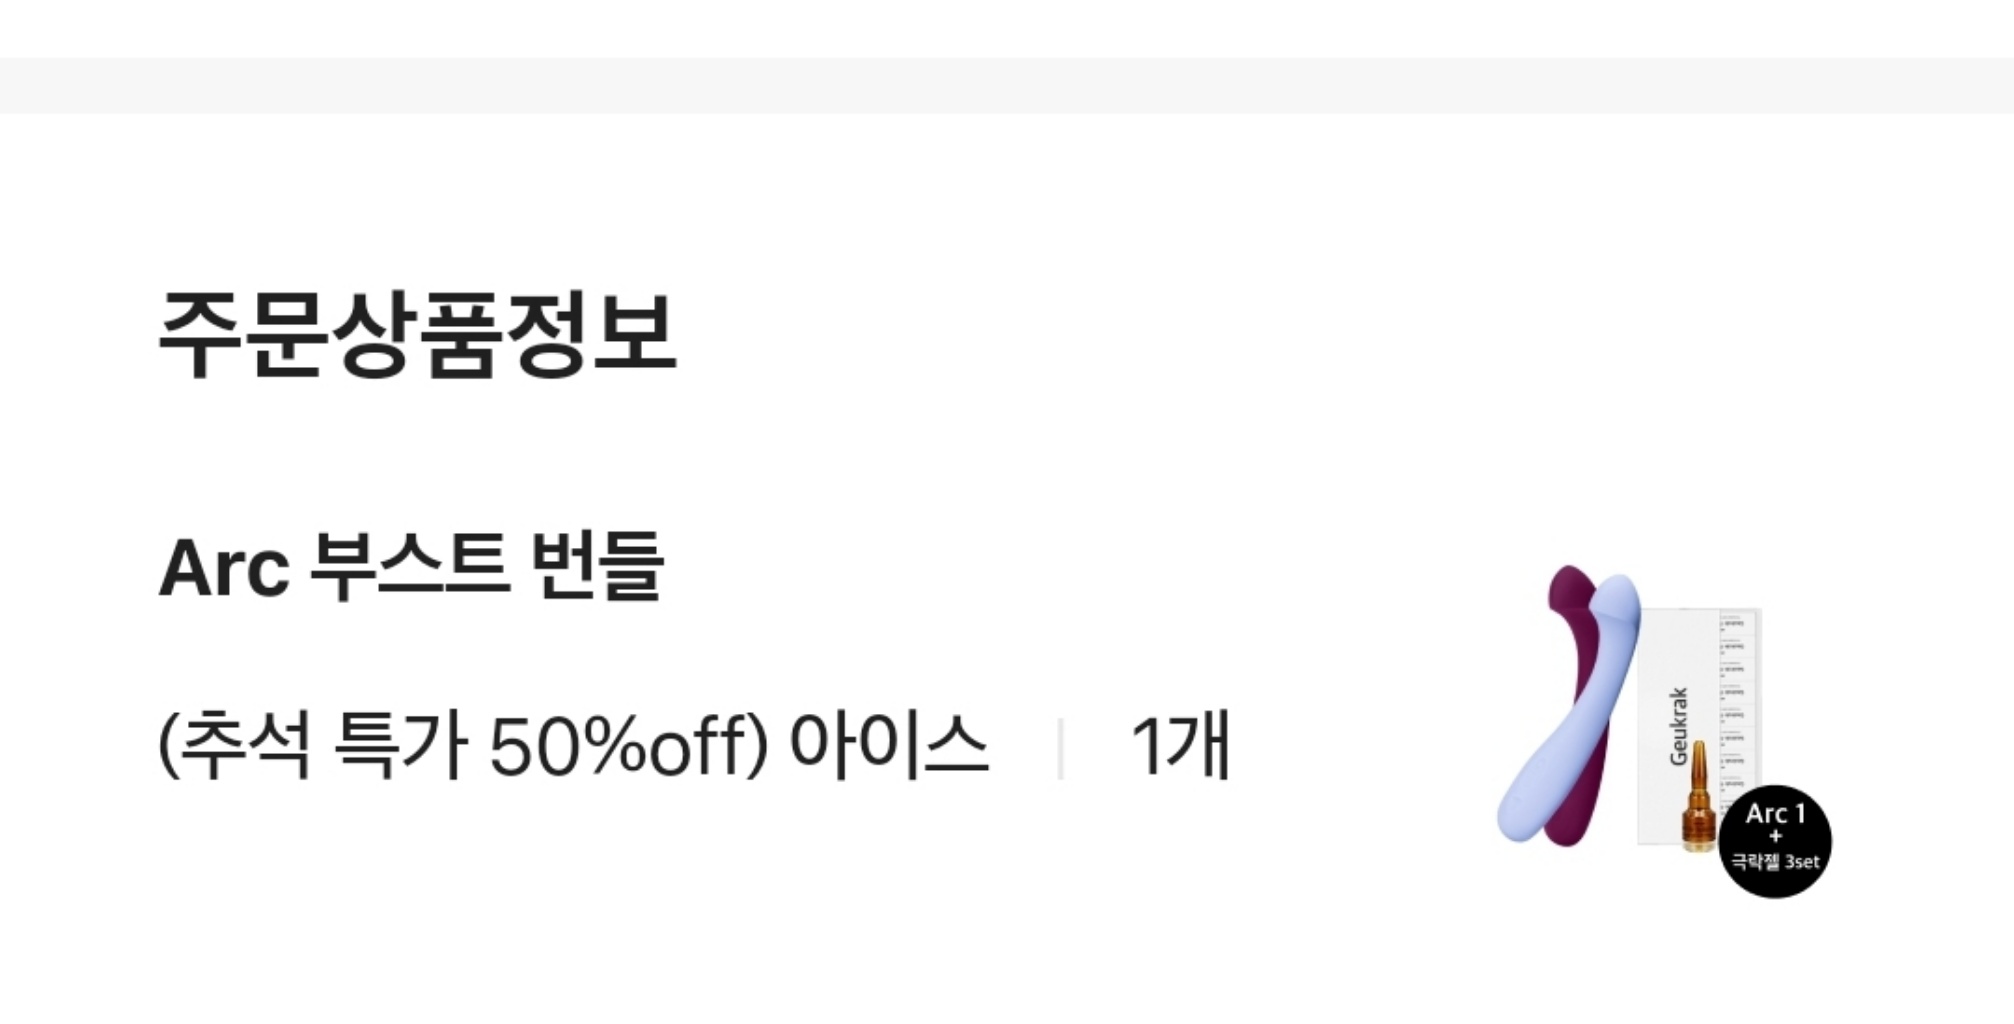Viewport: 2014px width, 1024px height.
Task: Click "극락젤 3set" text inside badge
Action: click(x=1775, y=861)
